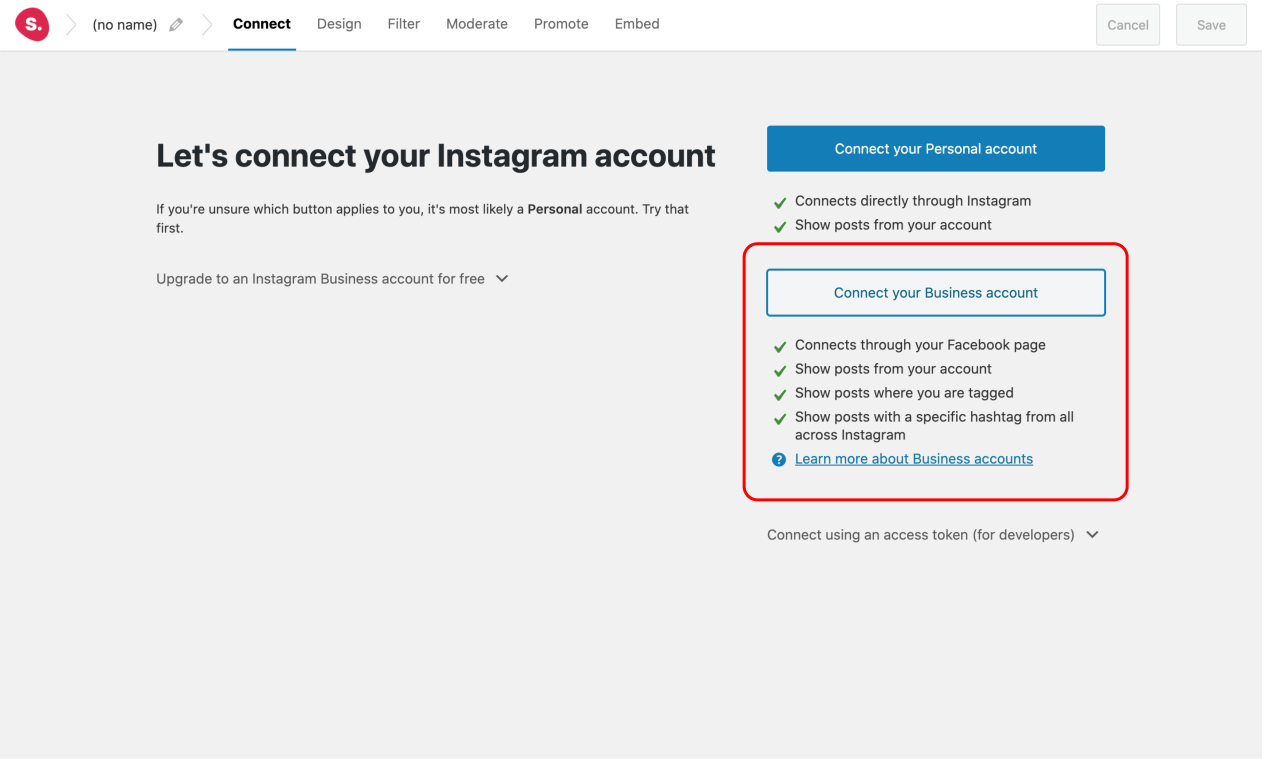The width and height of the screenshot is (1263, 759).
Task: Click Show posts with a specific hashtag text
Action: coord(934,426)
